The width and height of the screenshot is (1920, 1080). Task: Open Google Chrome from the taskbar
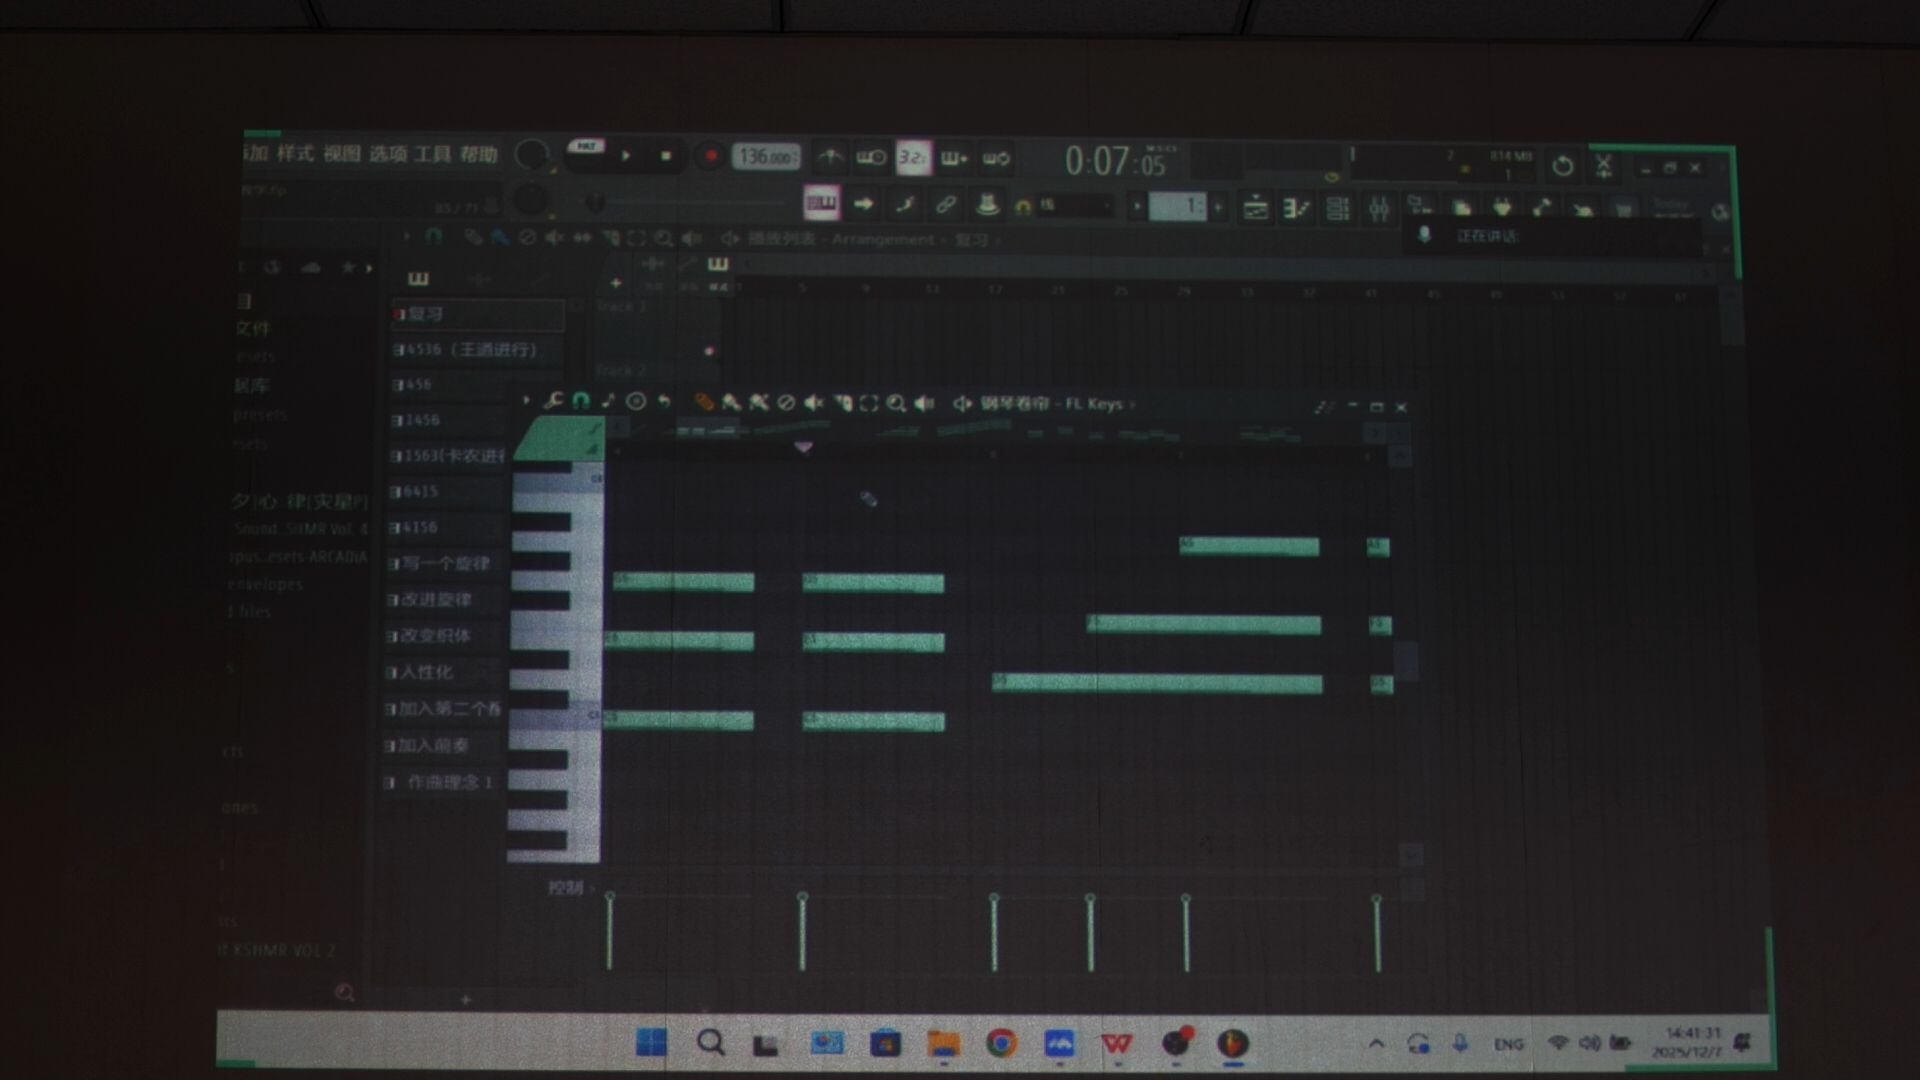point(1001,1044)
